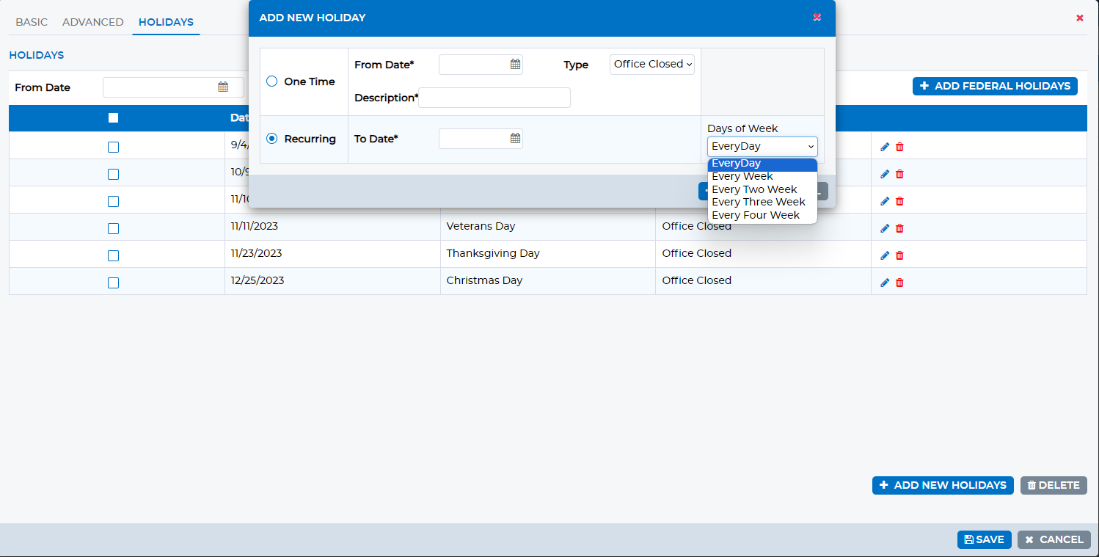Open calendar icon in Holidays From Date filter

click(223, 88)
